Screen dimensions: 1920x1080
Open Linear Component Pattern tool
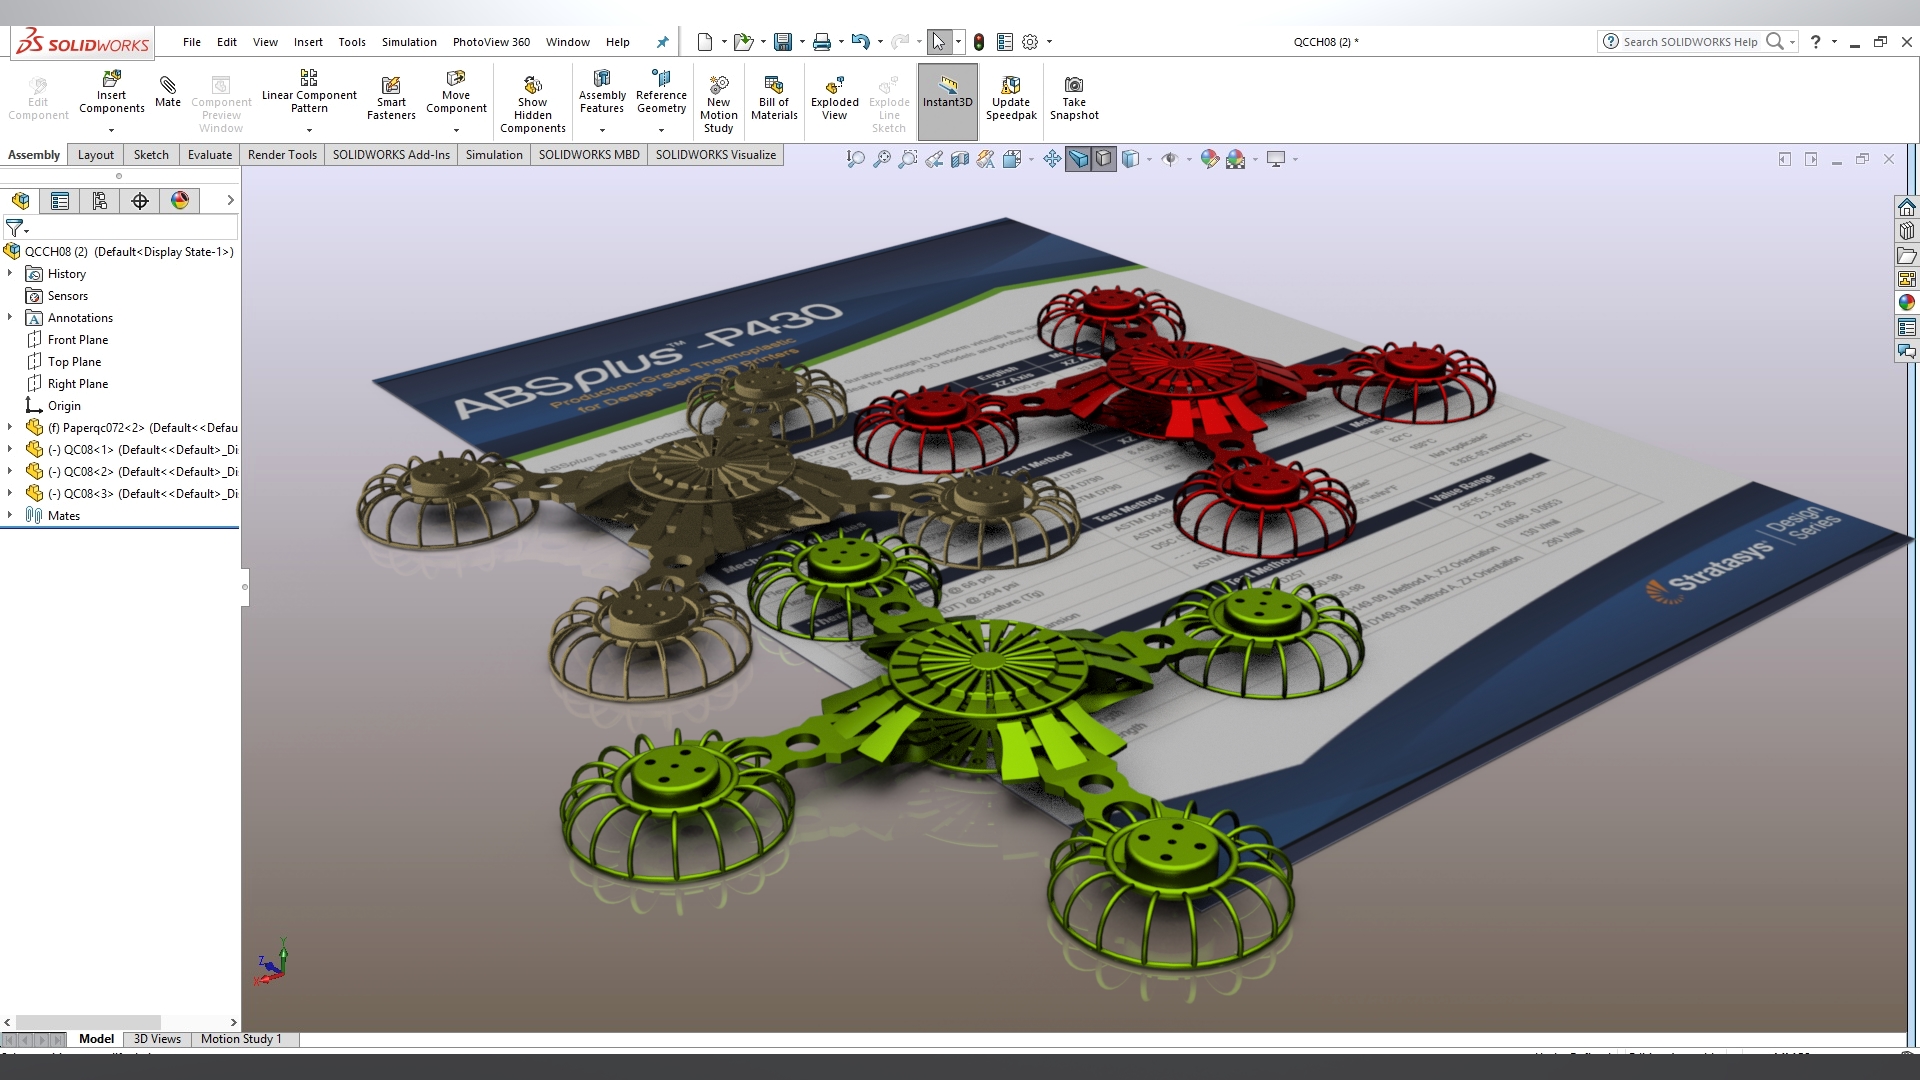309,92
